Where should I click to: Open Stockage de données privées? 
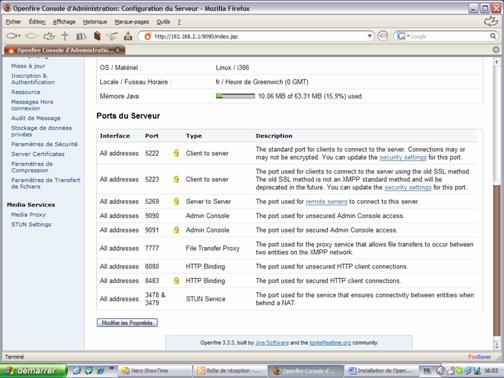point(41,131)
